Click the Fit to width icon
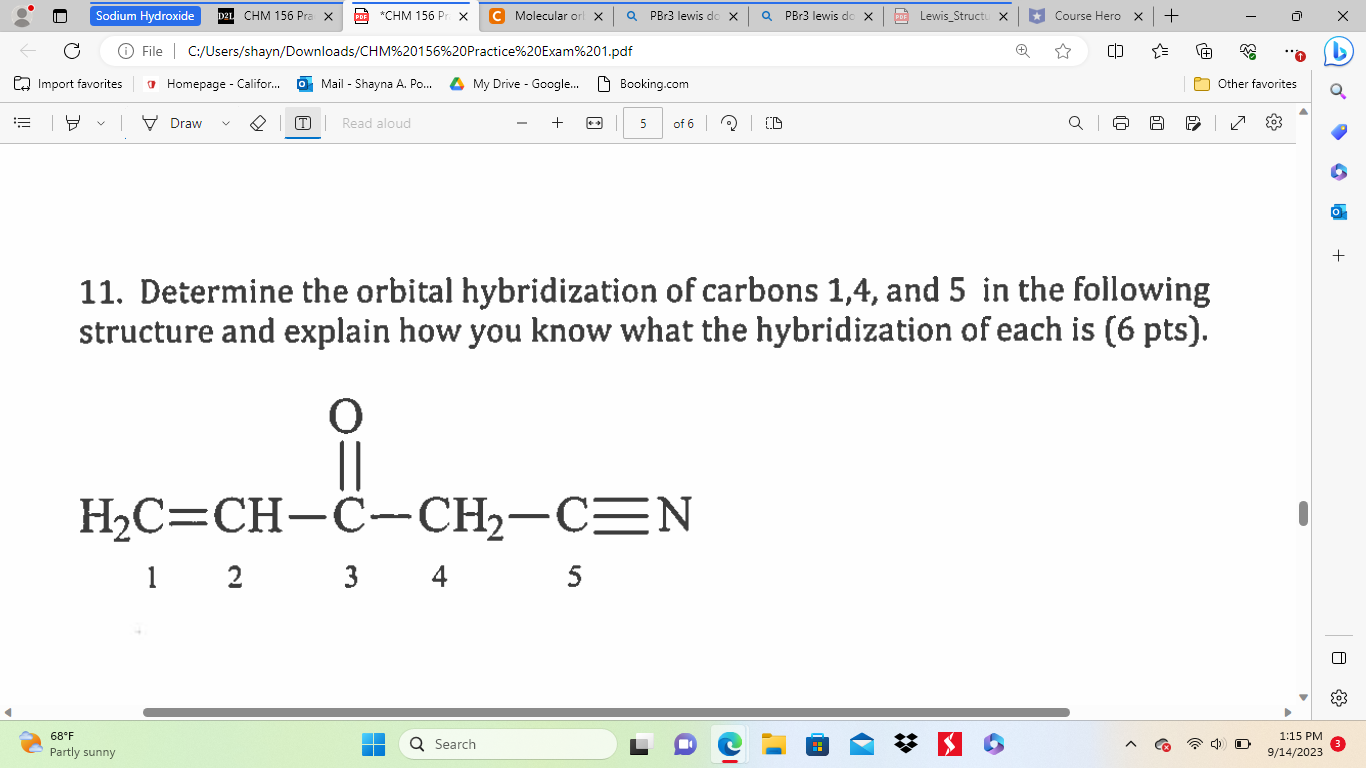 click(x=594, y=123)
